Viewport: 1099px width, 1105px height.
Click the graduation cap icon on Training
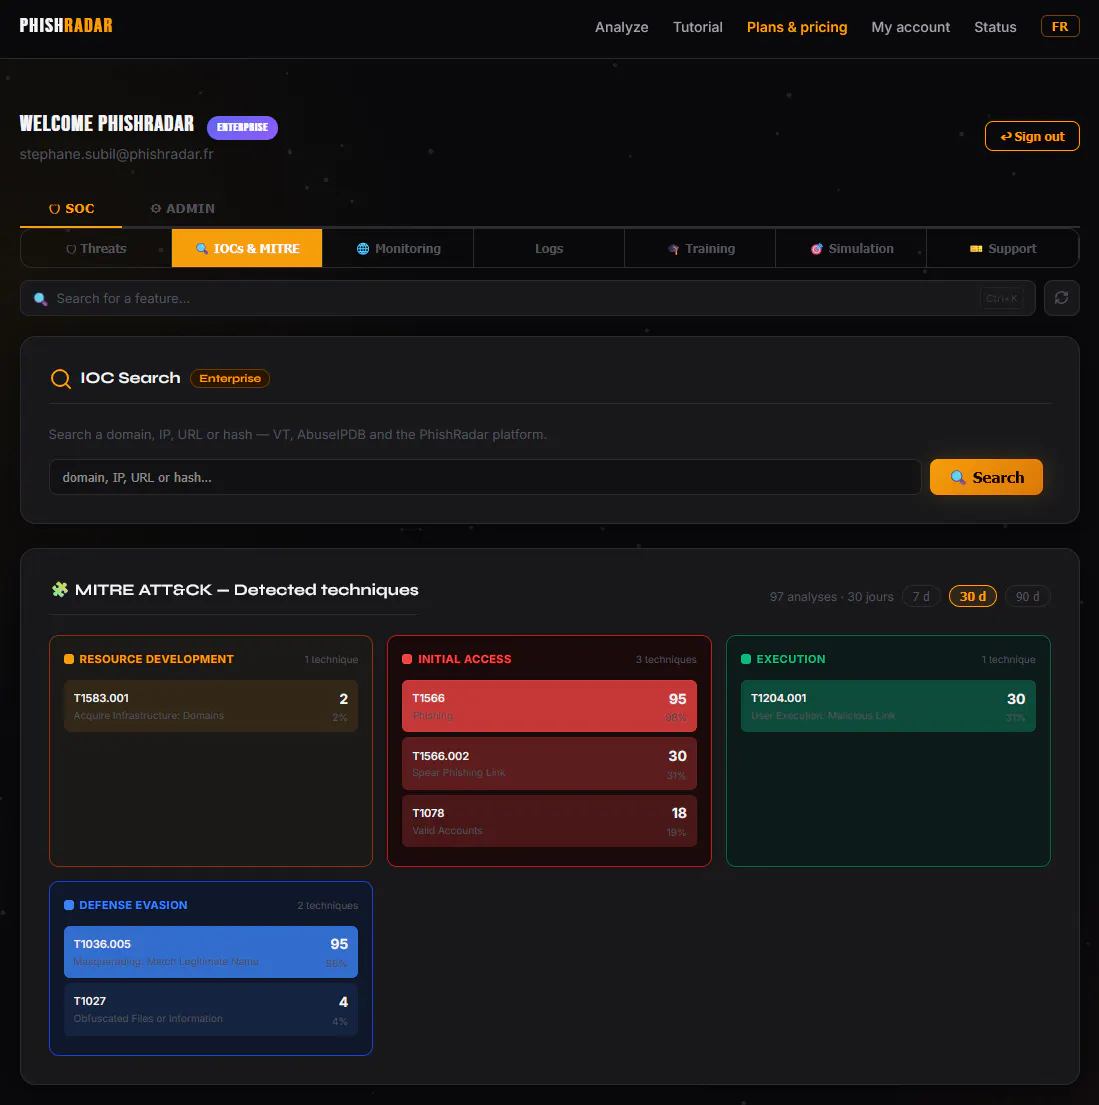tap(673, 249)
